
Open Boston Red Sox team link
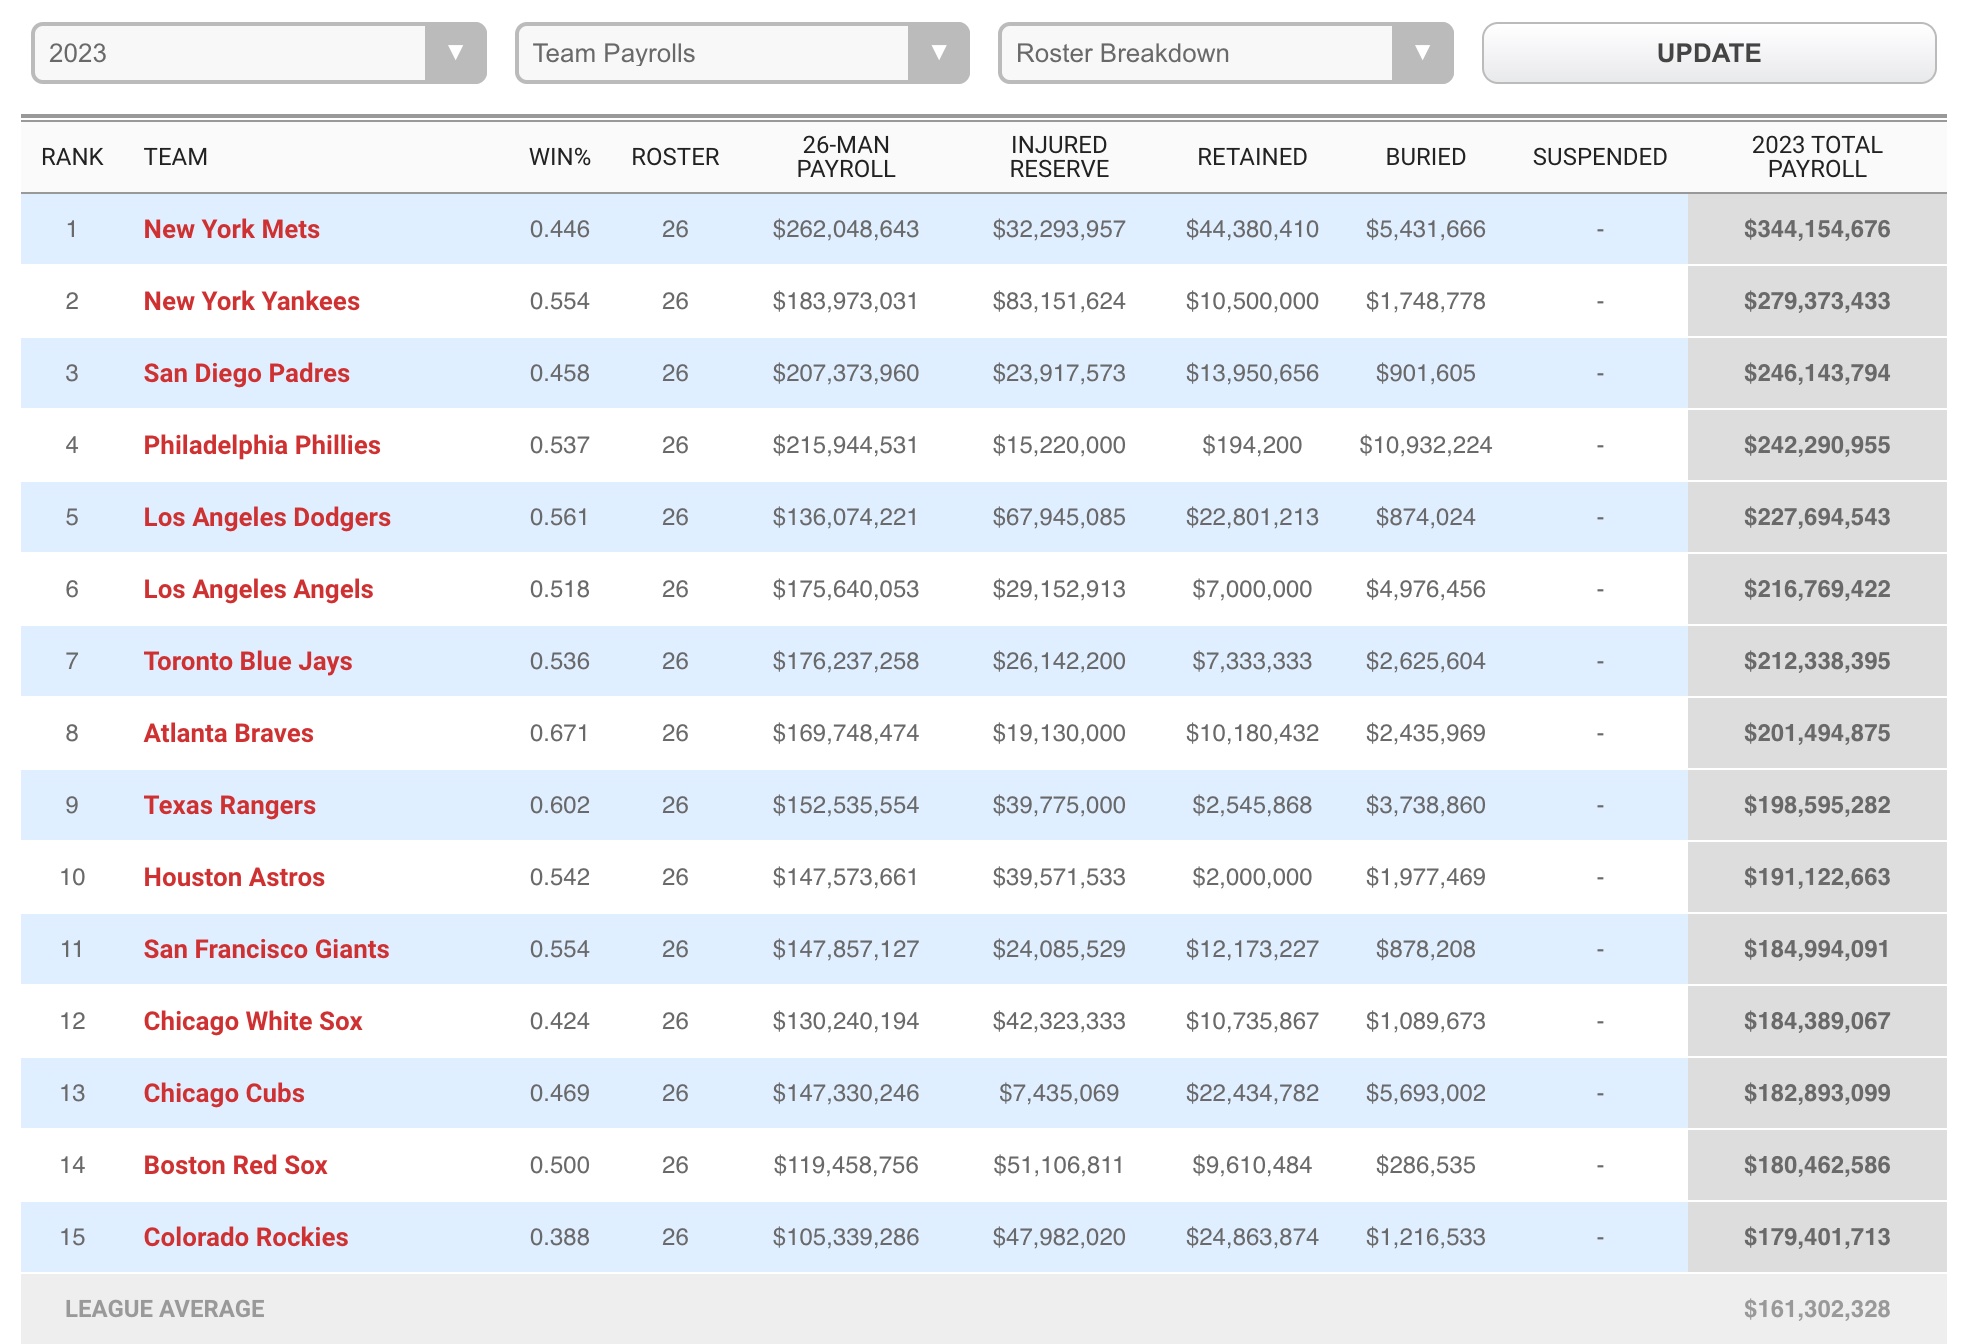[236, 1165]
